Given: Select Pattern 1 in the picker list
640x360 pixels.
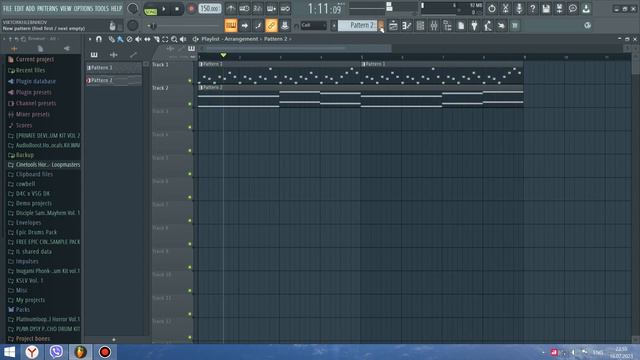Looking at the screenshot, I should click(x=114, y=68).
